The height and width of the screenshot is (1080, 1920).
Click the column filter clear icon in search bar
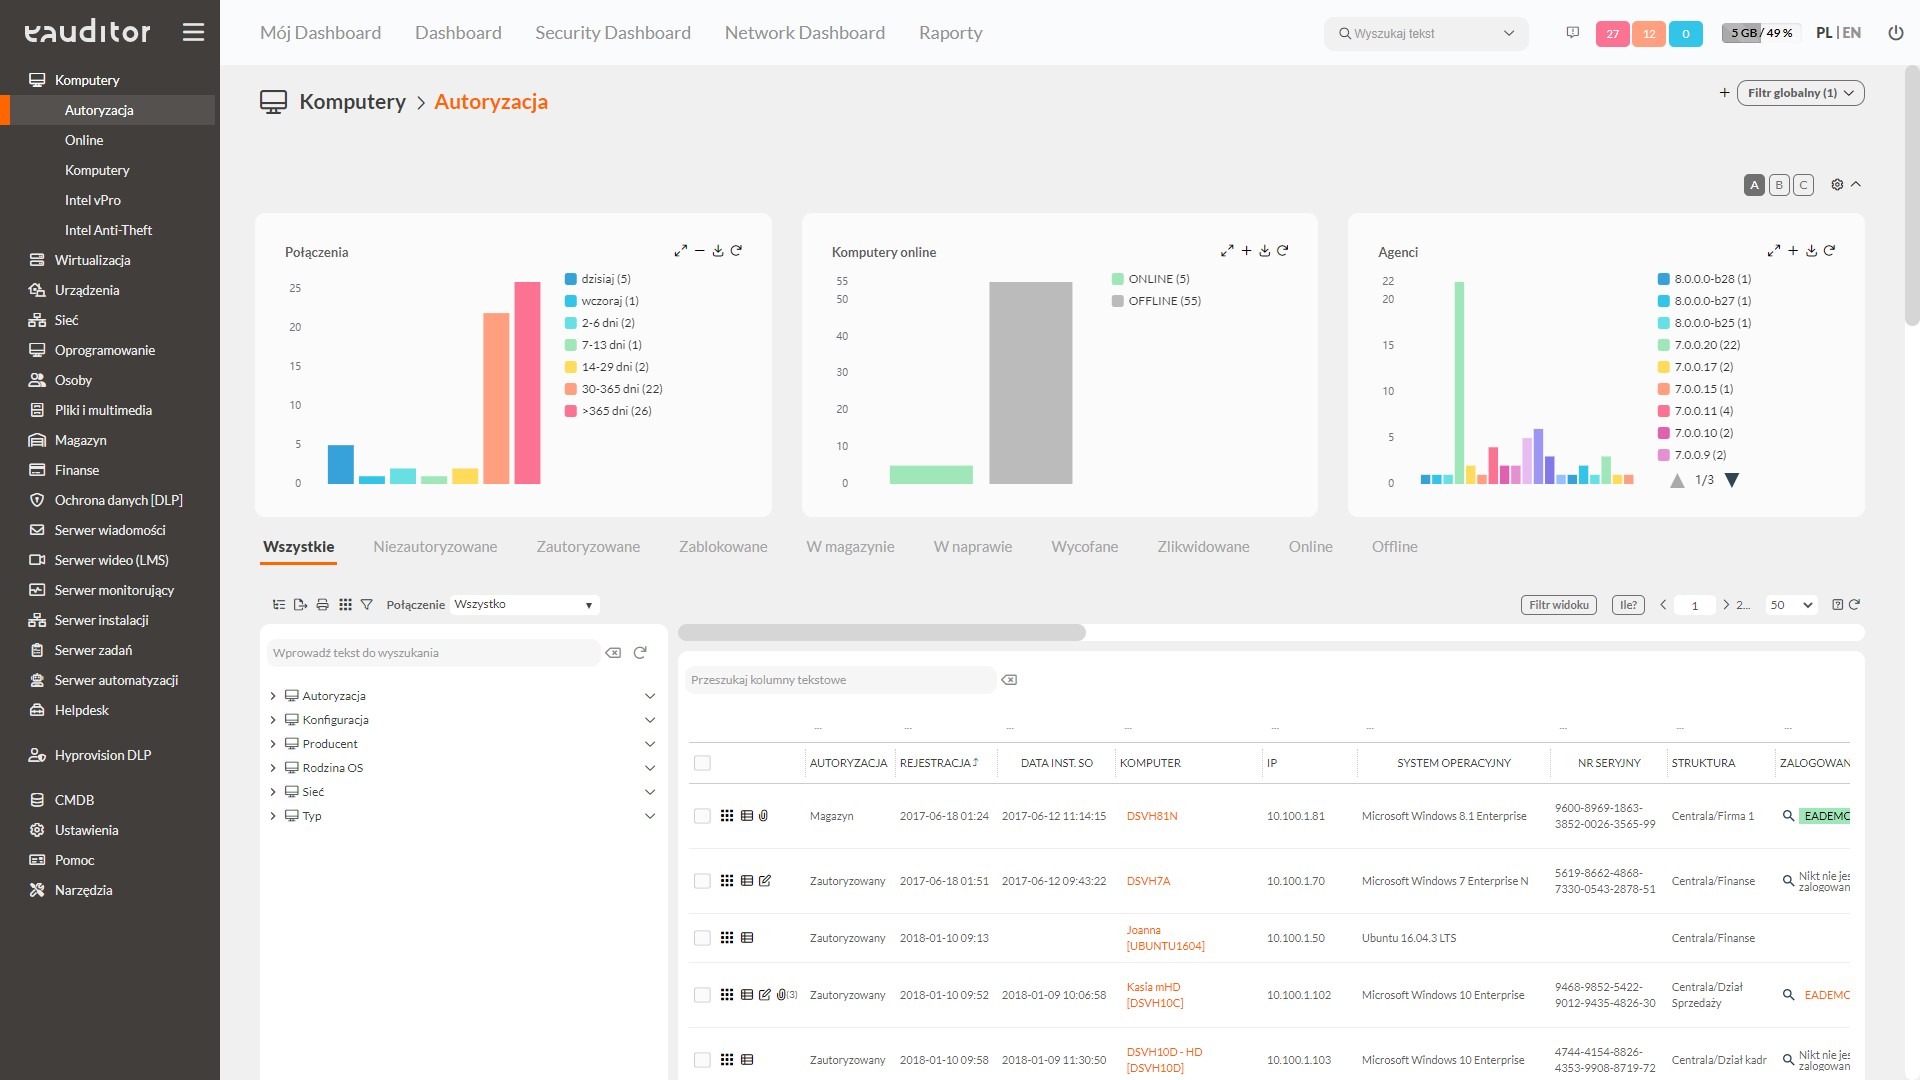click(1009, 679)
